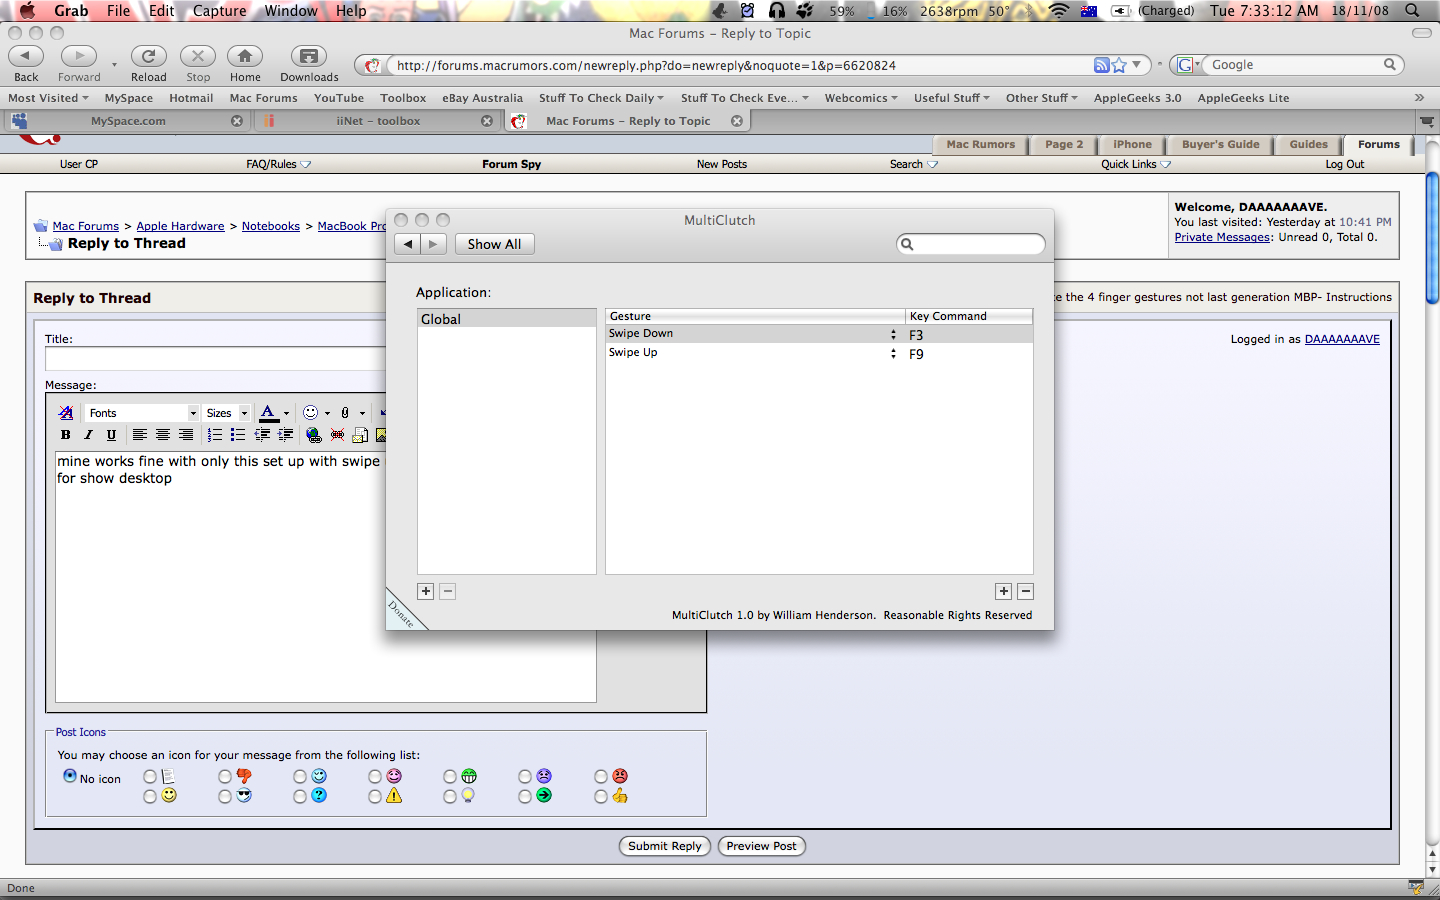Open Swipe Up gesture popup selector
1440x900 pixels.
pos(894,353)
